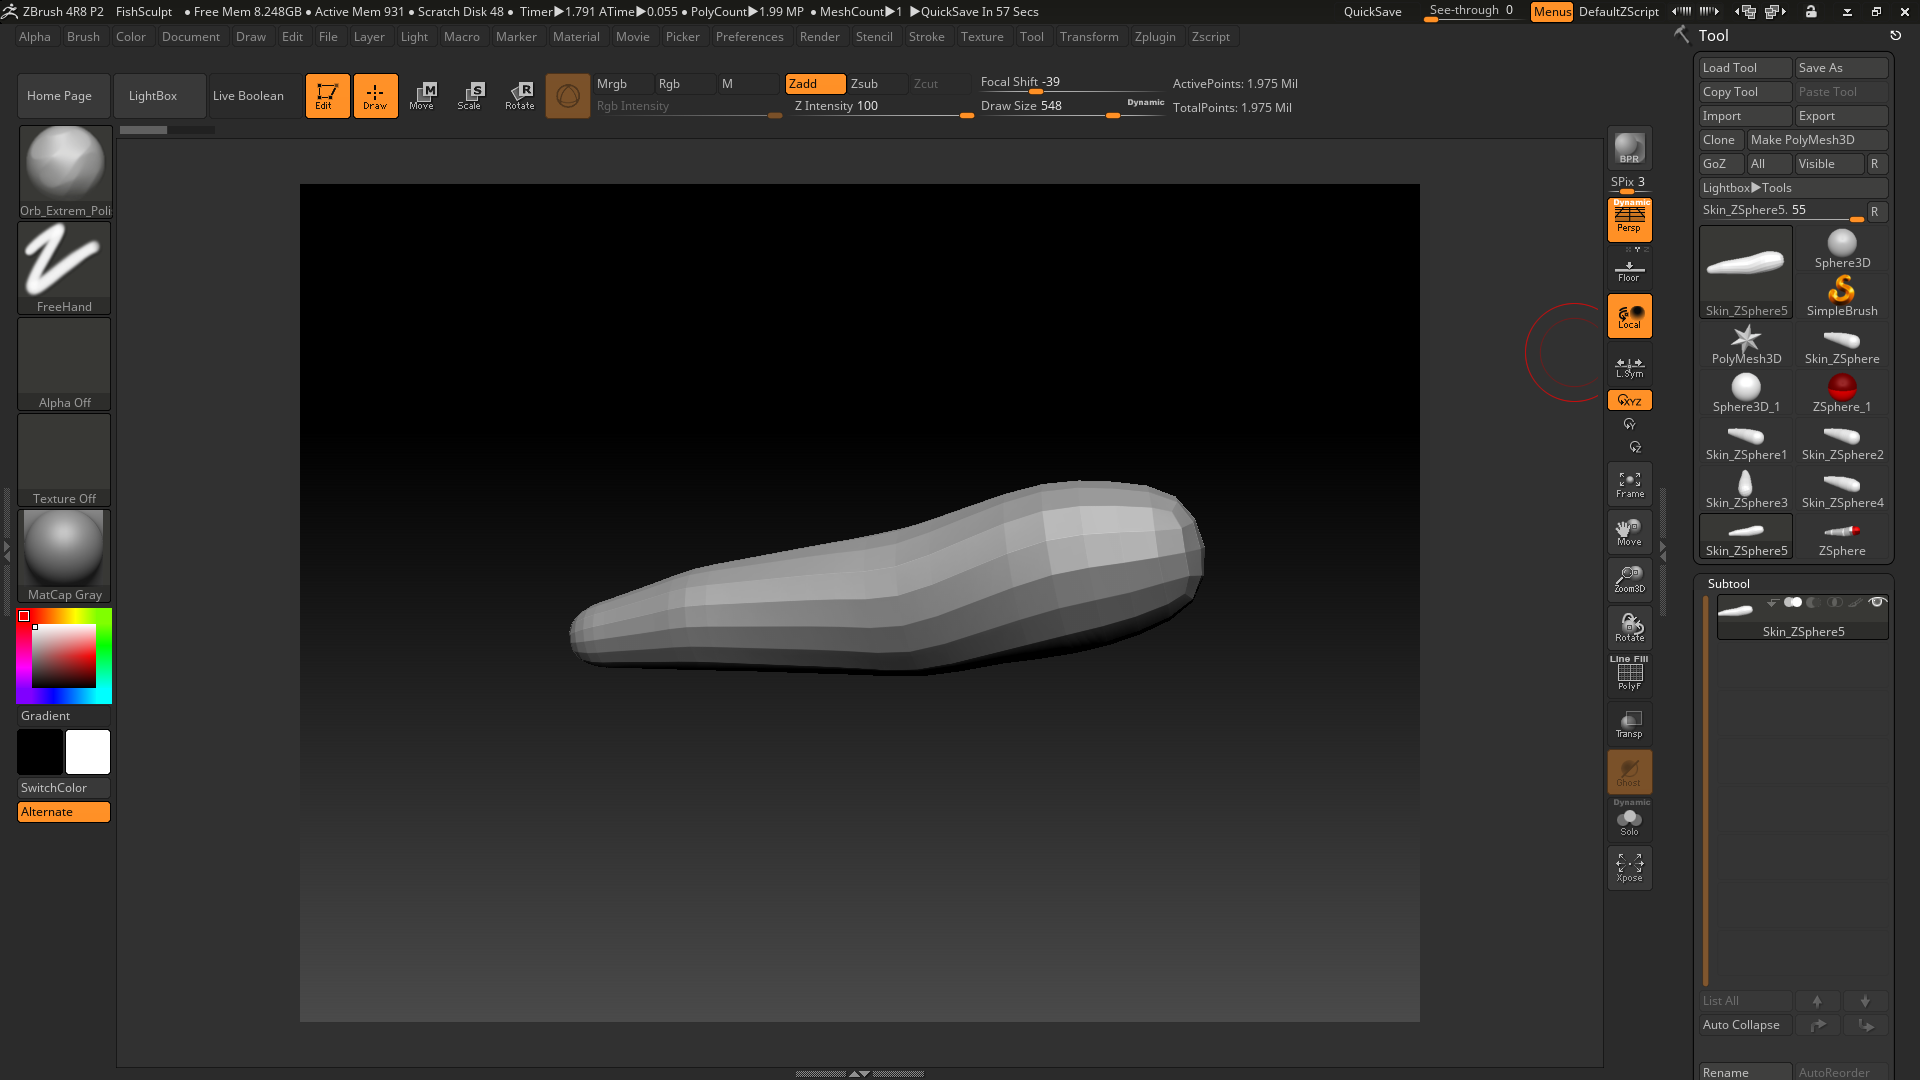Select the Draw mode button
Image resolution: width=1920 pixels, height=1080 pixels.
[x=375, y=96]
